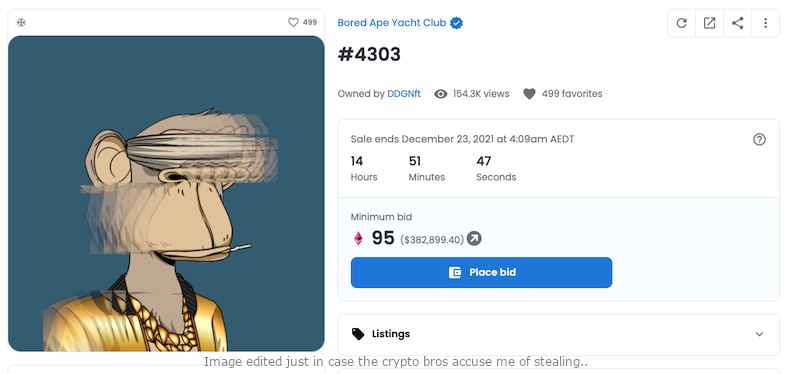Image resolution: width=800 pixels, height=374 pixels.
Task: Click the Place bid button
Action: tap(481, 272)
